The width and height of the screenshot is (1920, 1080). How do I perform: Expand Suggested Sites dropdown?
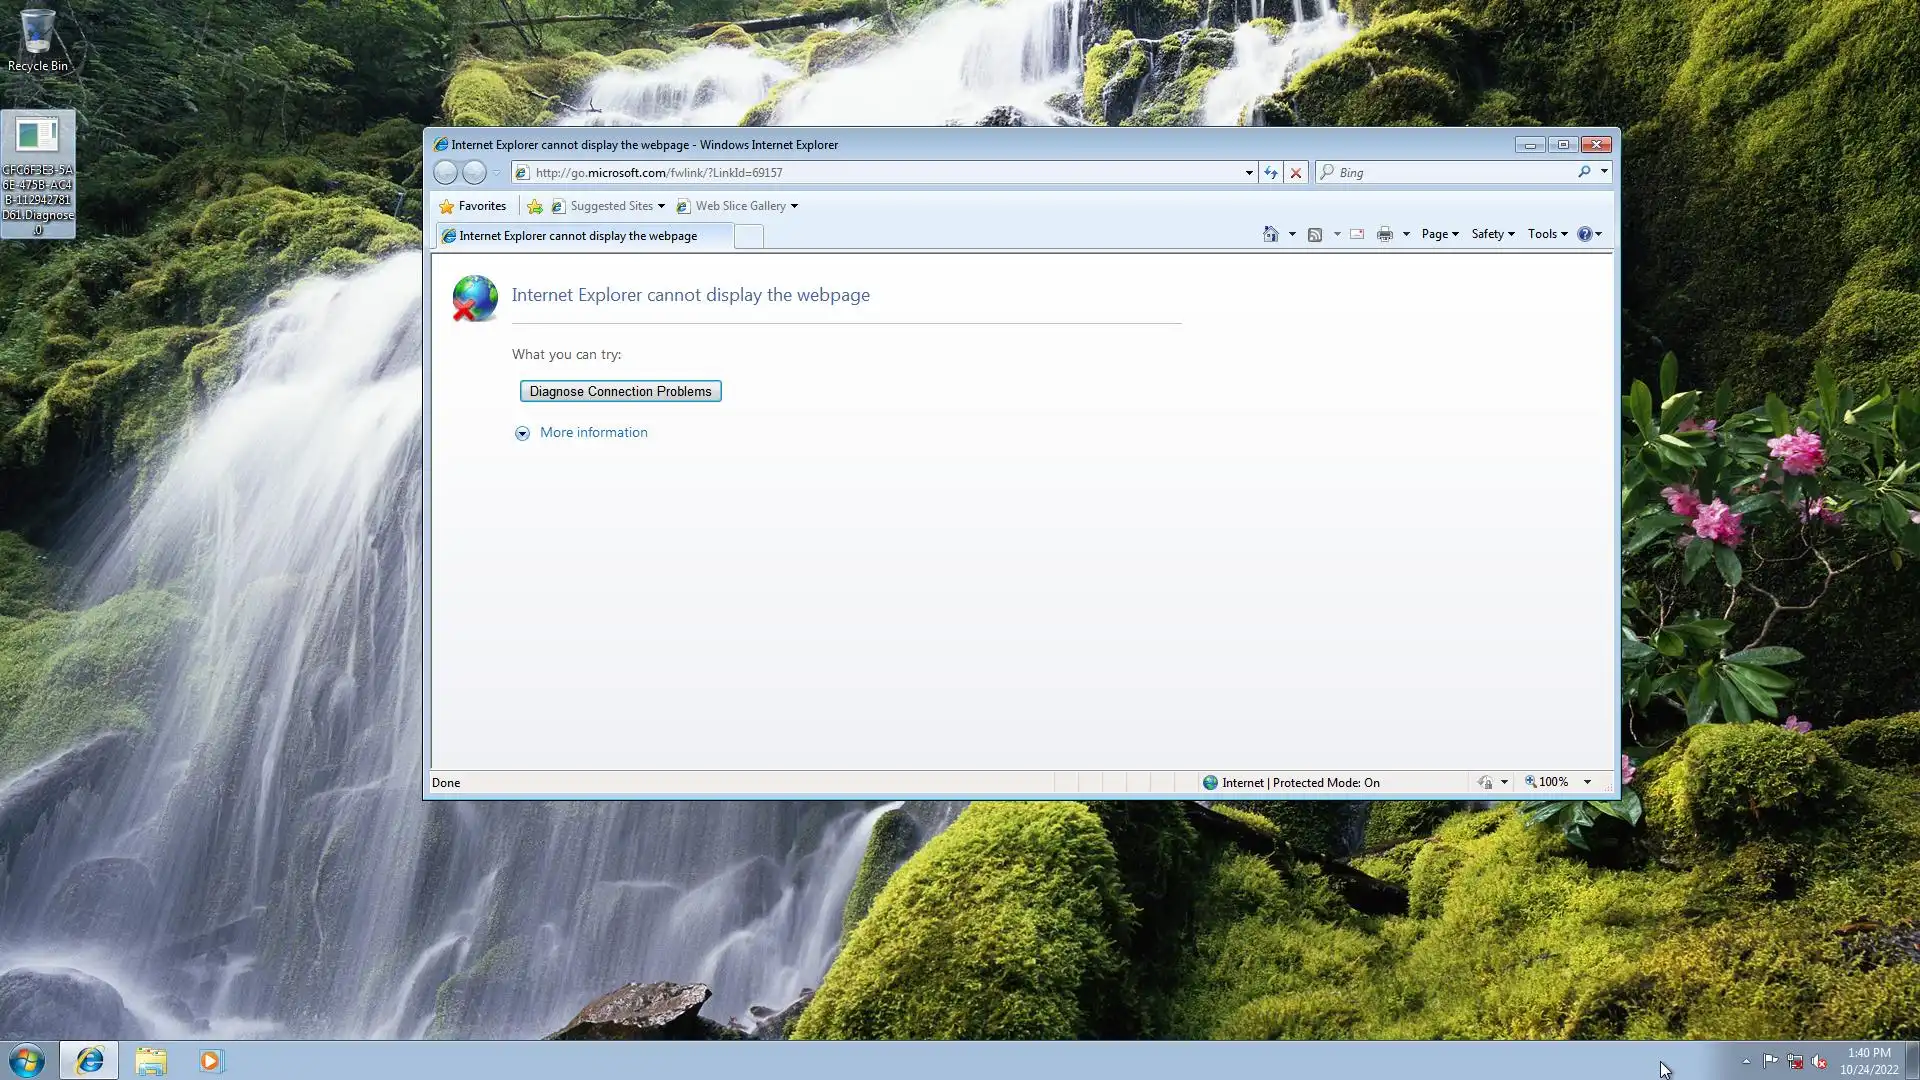(661, 206)
